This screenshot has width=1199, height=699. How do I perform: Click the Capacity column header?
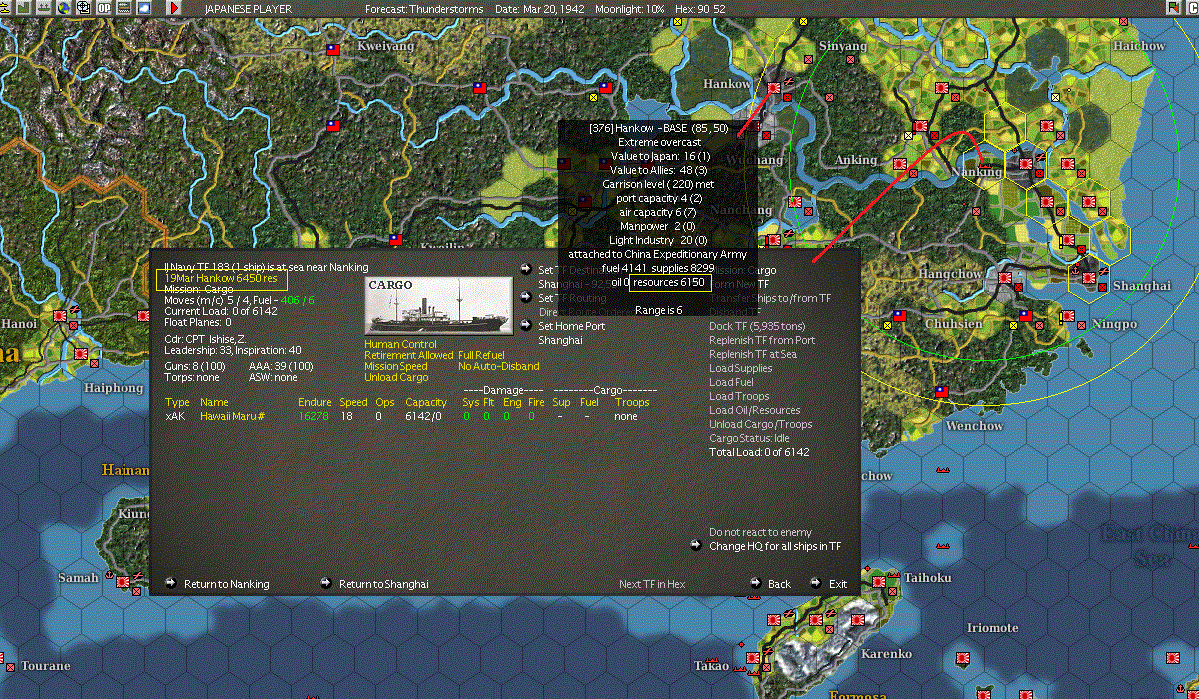[x=426, y=402]
